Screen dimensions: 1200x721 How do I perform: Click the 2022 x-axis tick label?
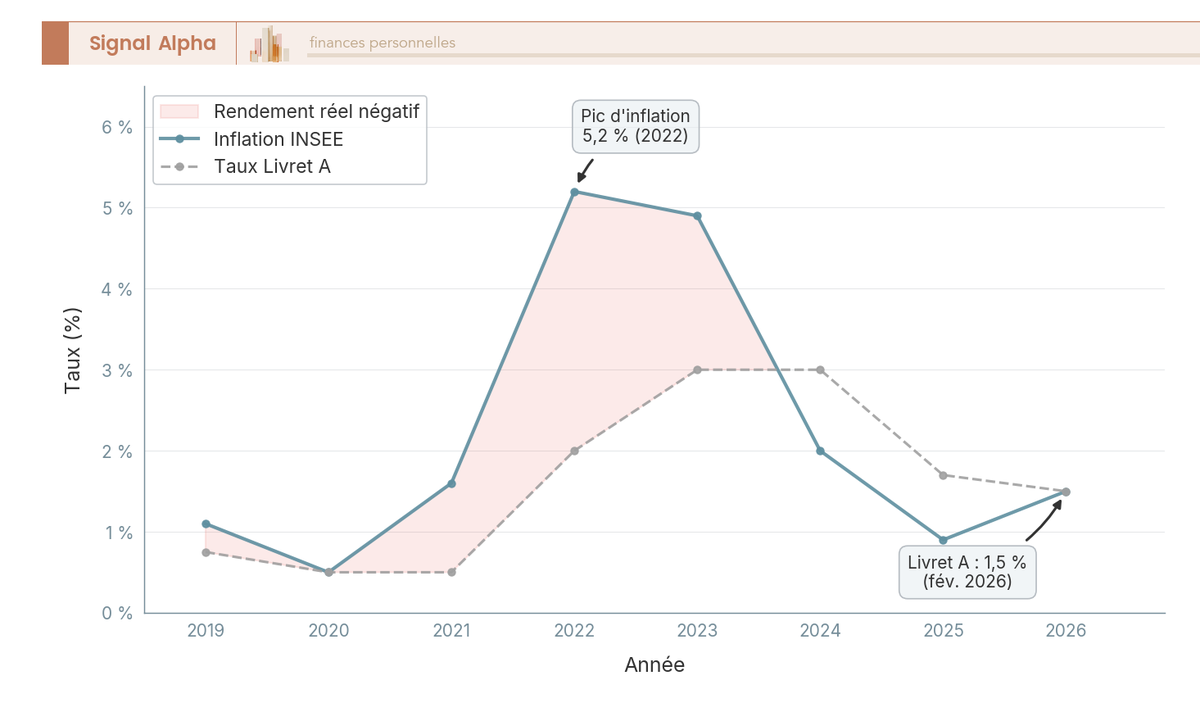[x=574, y=631]
